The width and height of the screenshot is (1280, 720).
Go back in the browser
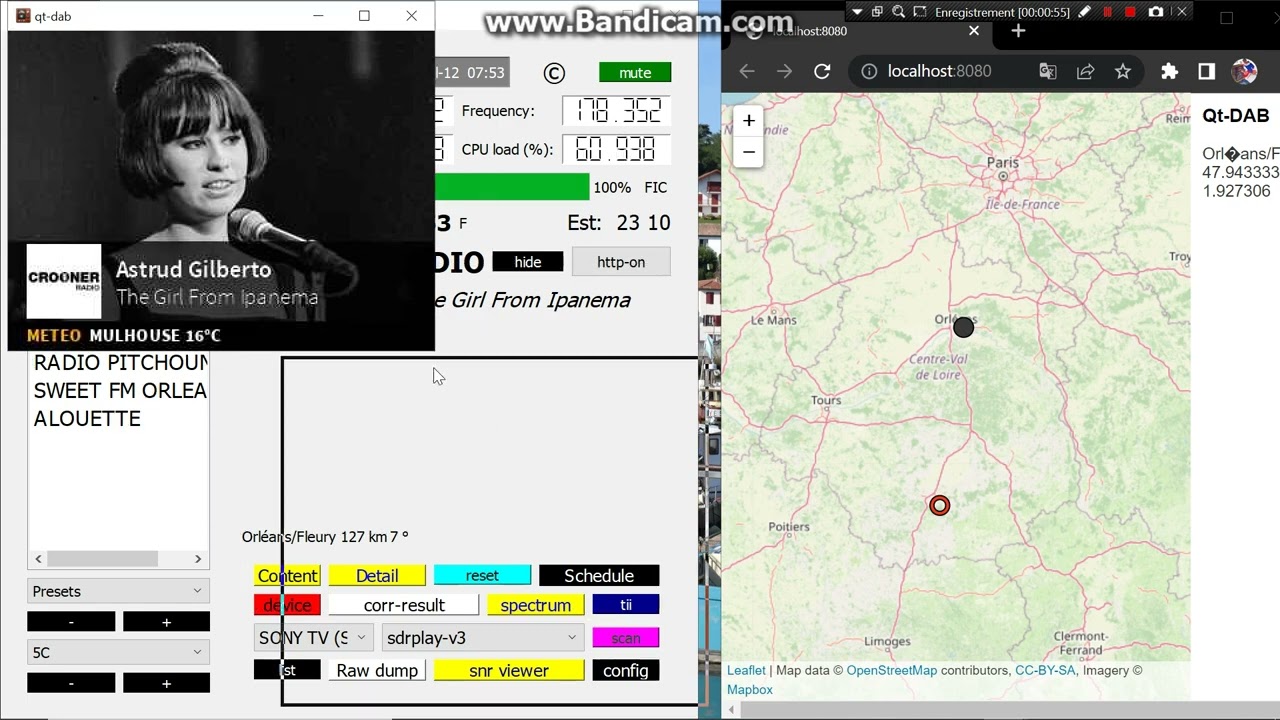pyautogui.click(x=747, y=71)
